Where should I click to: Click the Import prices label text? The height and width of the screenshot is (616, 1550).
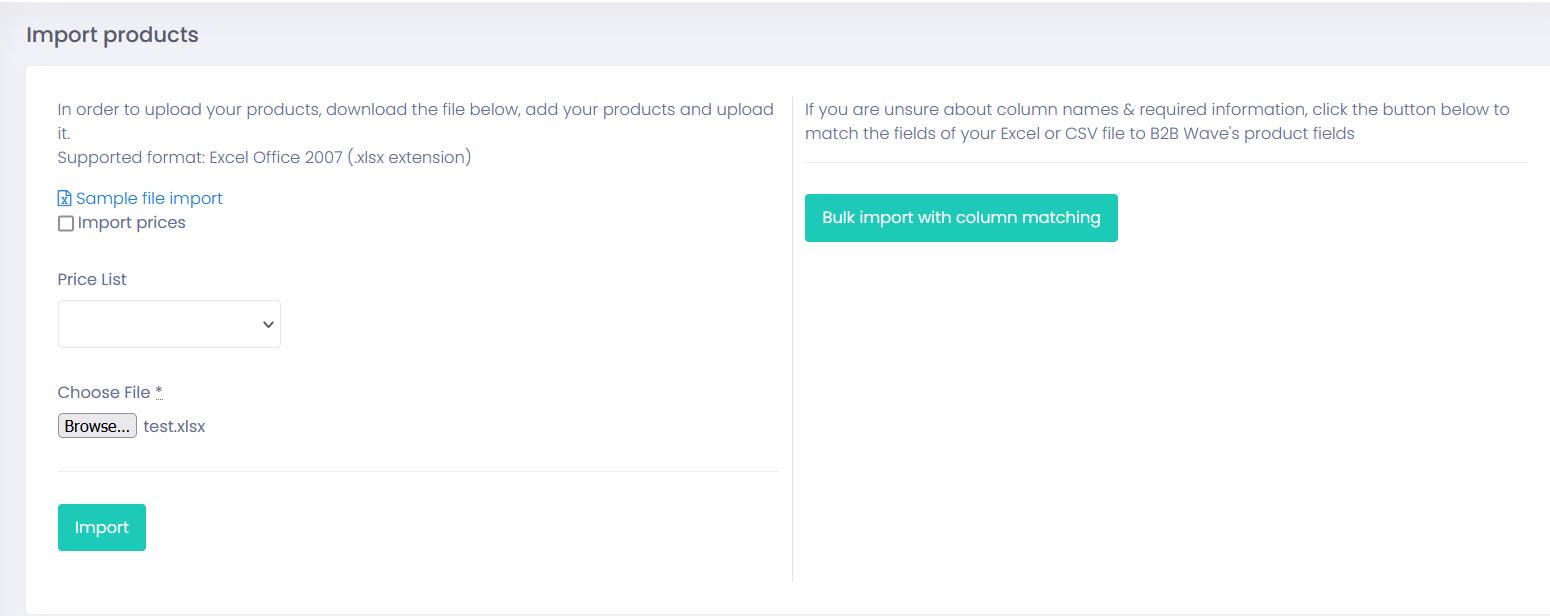[131, 223]
